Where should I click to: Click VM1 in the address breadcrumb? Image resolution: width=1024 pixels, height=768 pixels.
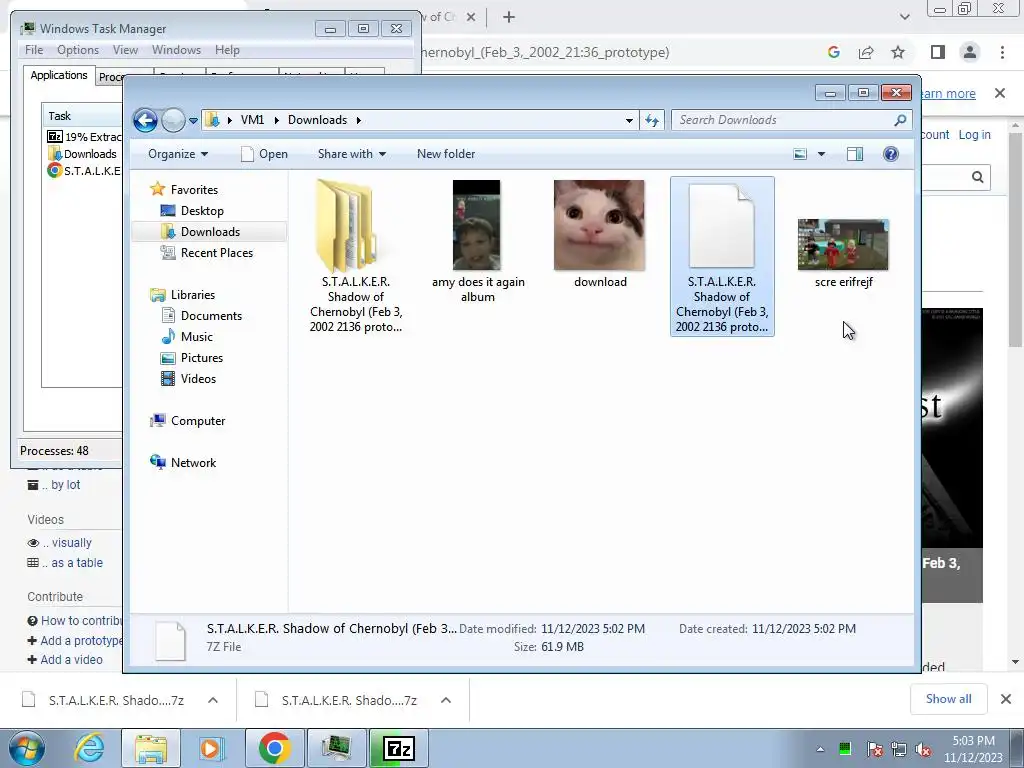[x=252, y=120]
